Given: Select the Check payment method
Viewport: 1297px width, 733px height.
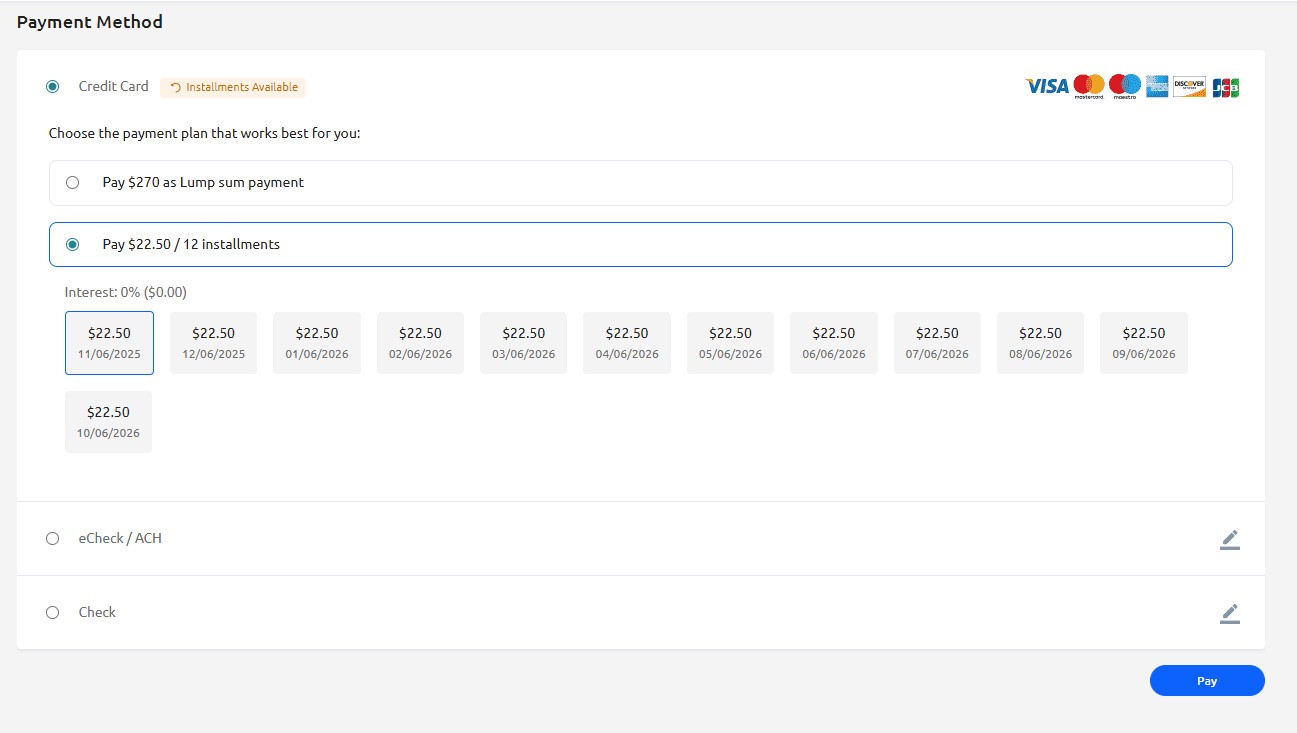Looking at the screenshot, I should click(x=52, y=612).
